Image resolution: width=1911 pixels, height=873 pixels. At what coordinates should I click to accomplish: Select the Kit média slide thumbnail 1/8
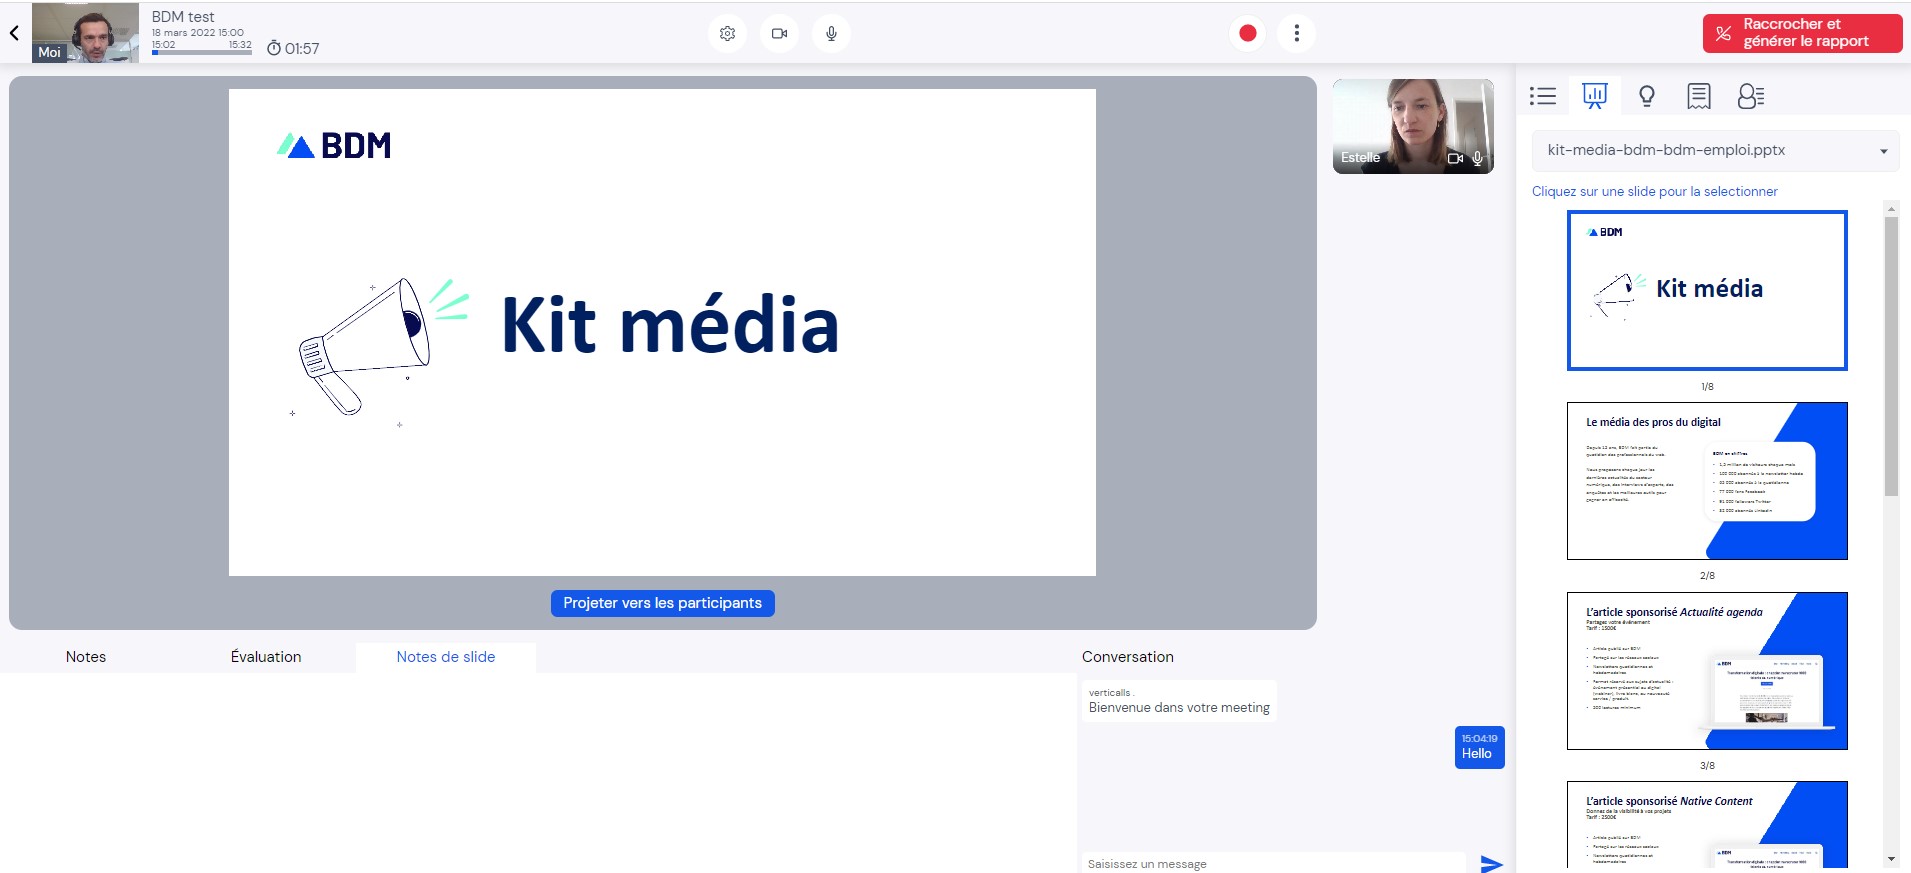point(1707,290)
